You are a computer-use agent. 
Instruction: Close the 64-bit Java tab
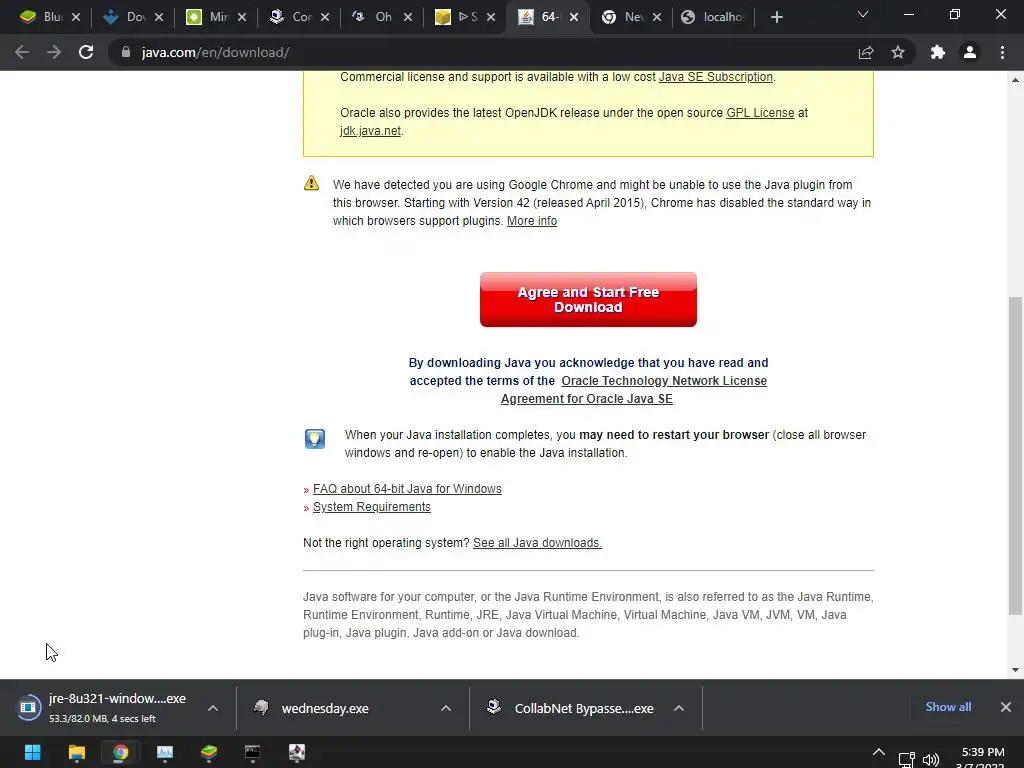(x=574, y=17)
